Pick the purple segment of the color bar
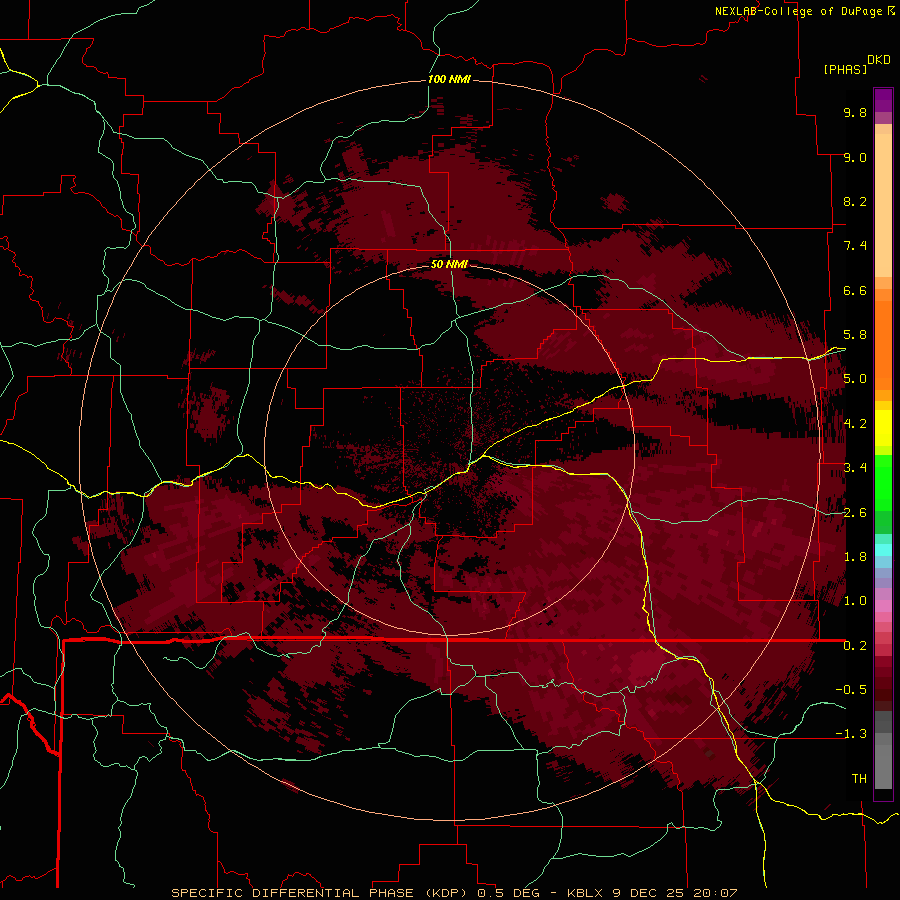Screen dimensions: 900x900 click(883, 100)
